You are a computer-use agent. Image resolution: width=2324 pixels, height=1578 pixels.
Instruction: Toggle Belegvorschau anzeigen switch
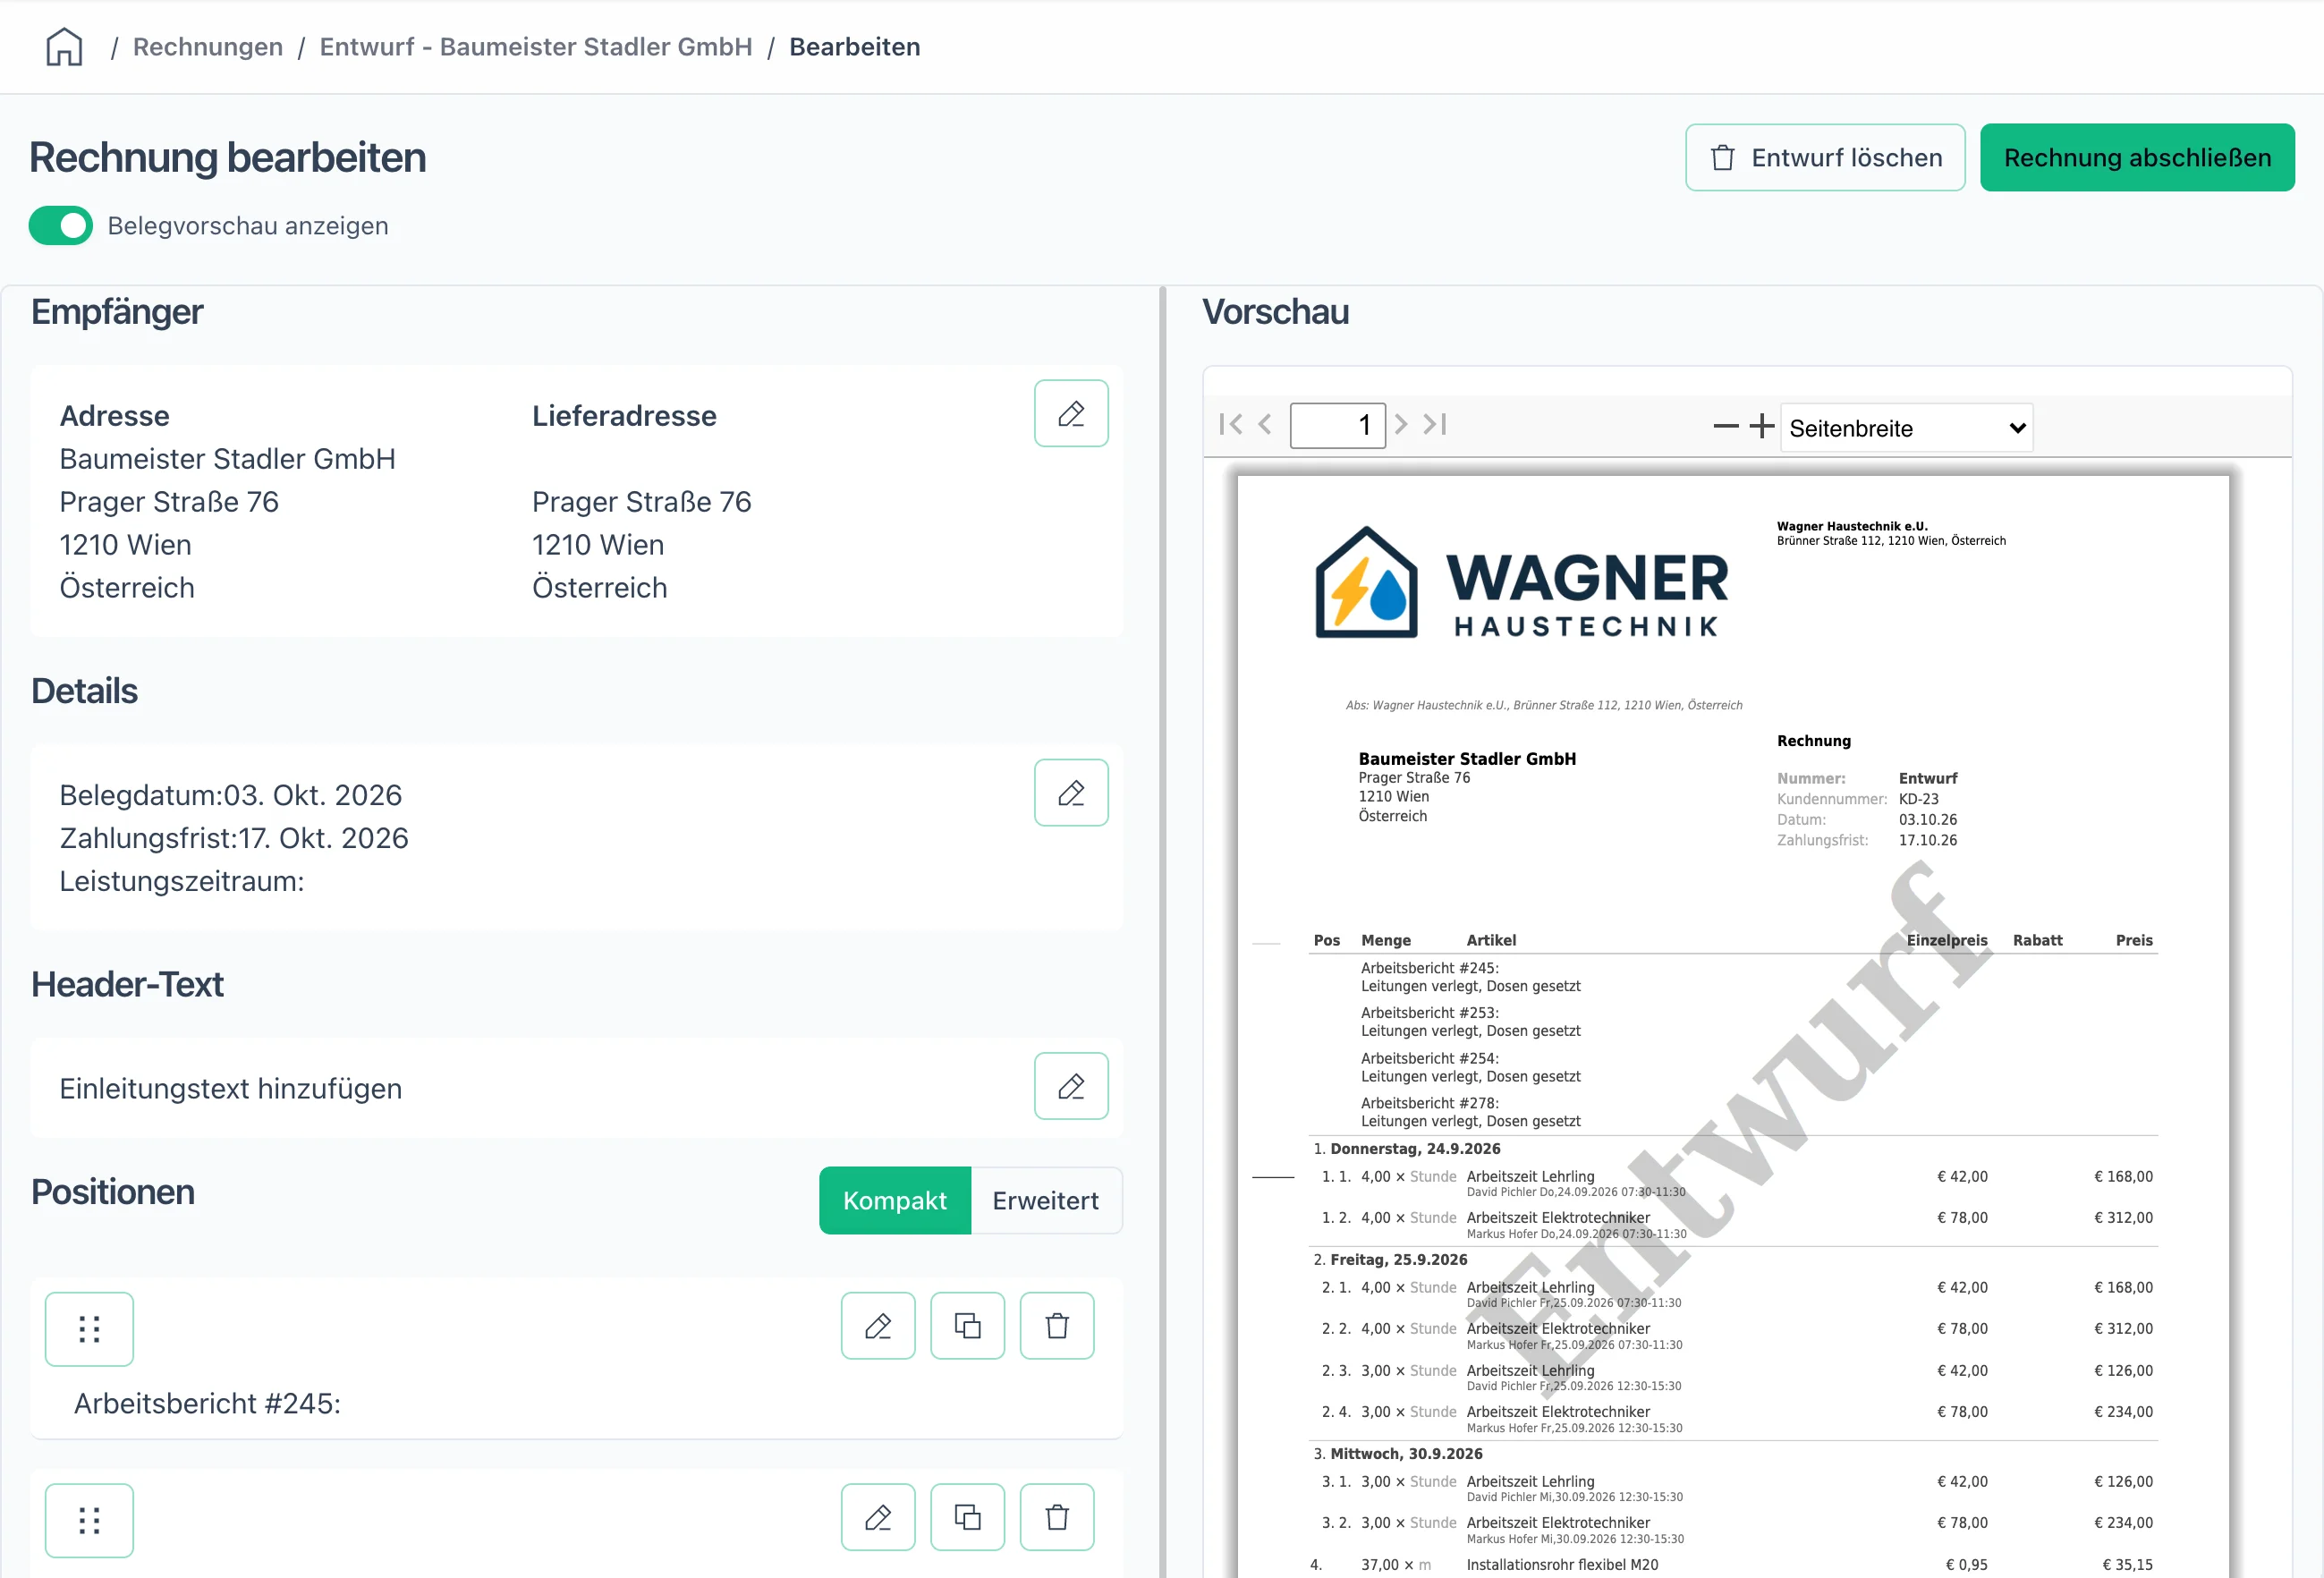tap(61, 226)
